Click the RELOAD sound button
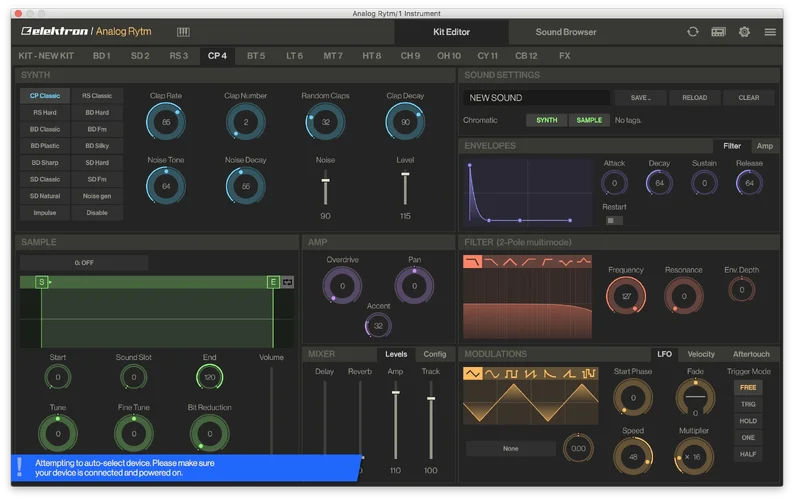 (694, 98)
